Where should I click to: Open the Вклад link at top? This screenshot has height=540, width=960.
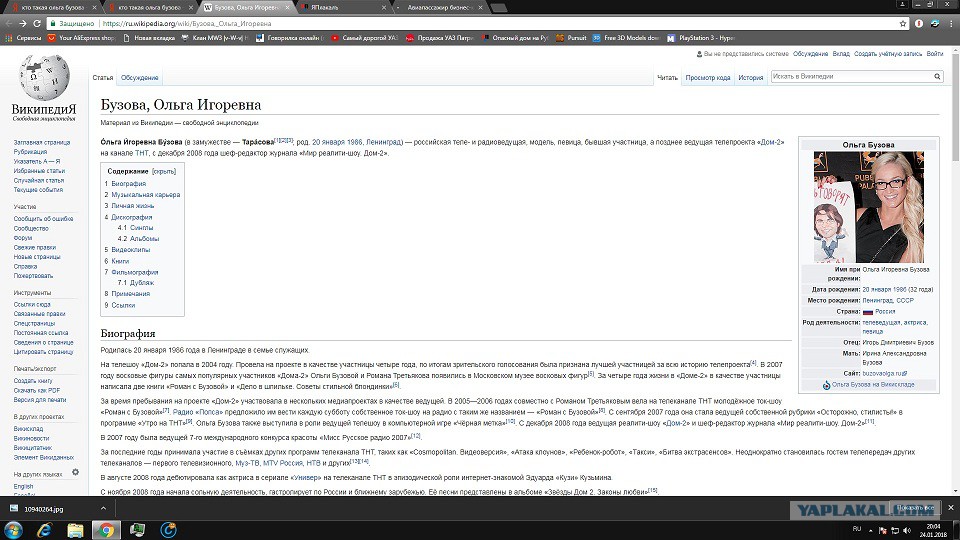click(841, 54)
